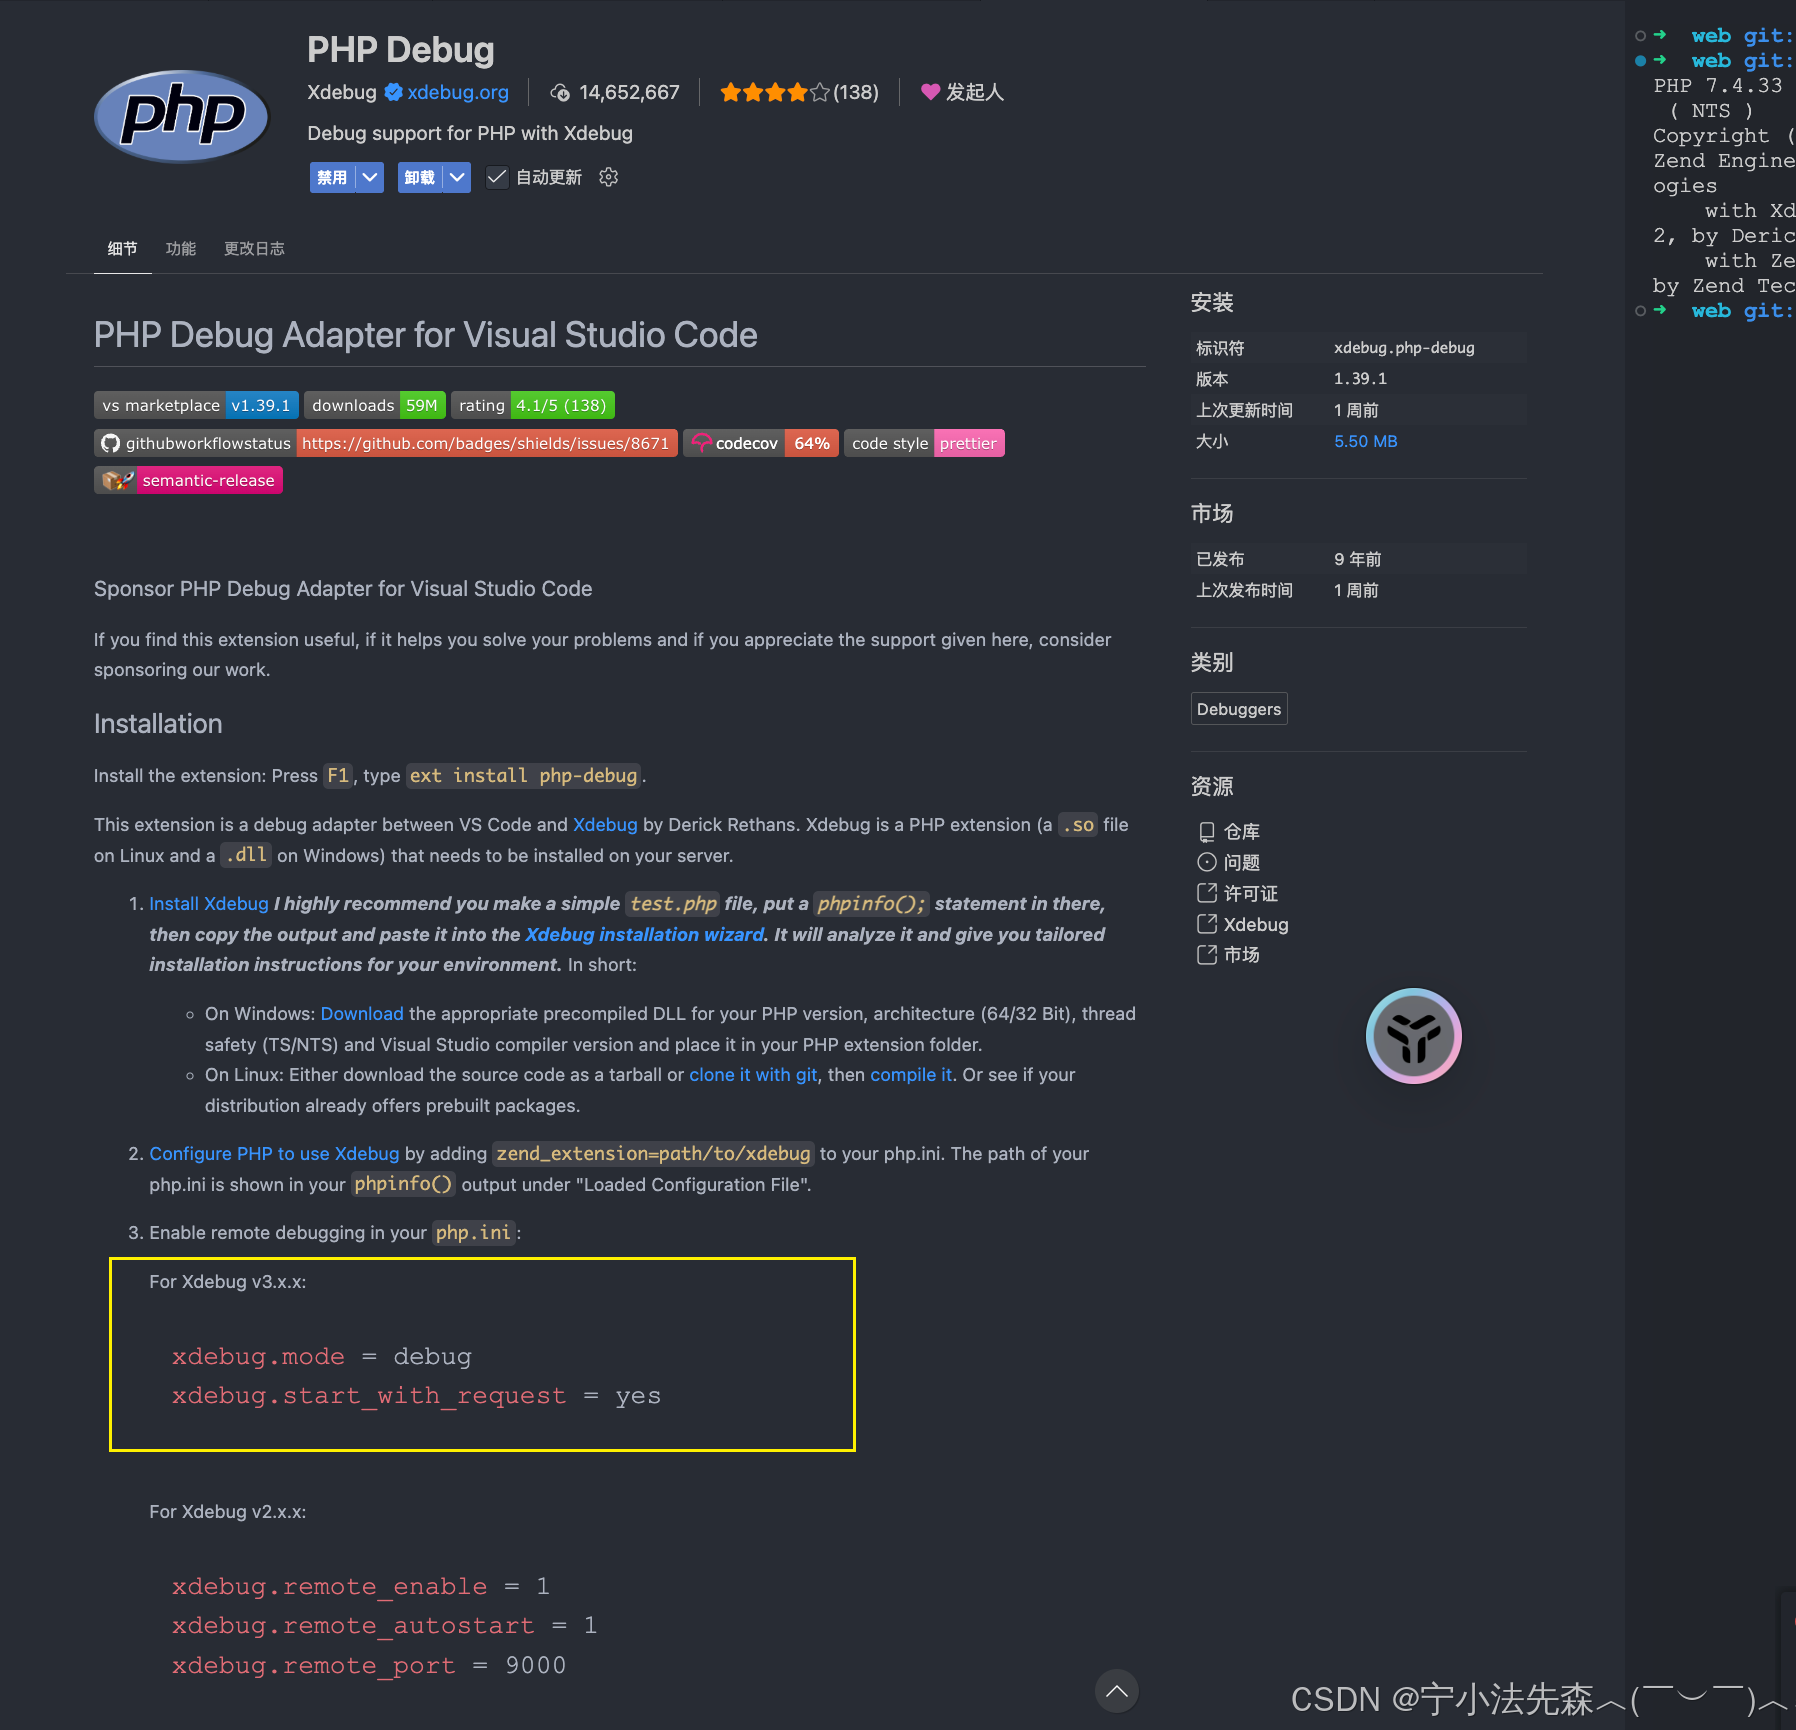Click the xdebug.mode = debug code line
1796x1730 pixels.
(321, 1356)
